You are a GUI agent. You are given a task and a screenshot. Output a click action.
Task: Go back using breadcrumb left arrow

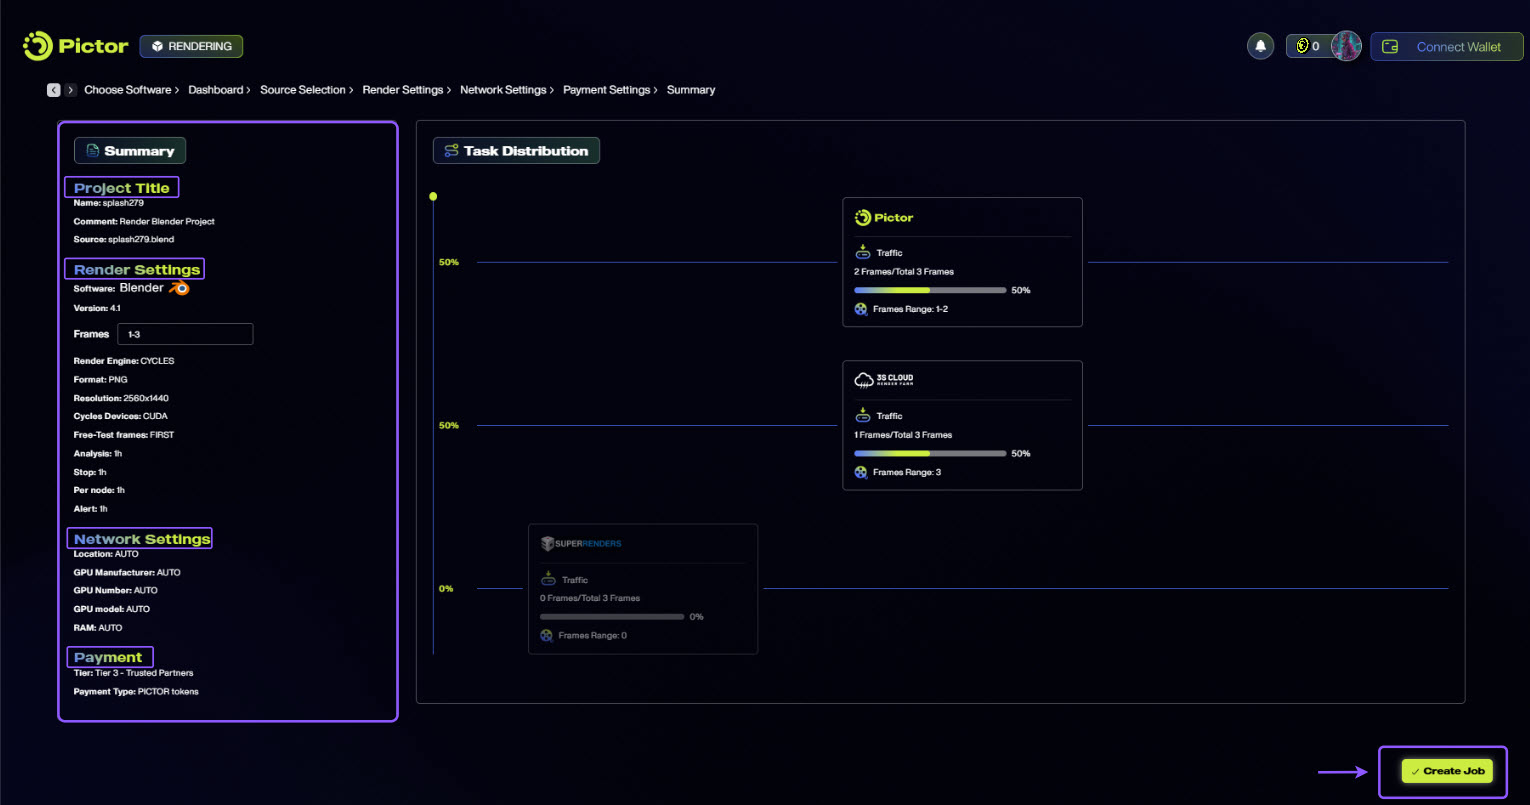[53, 90]
